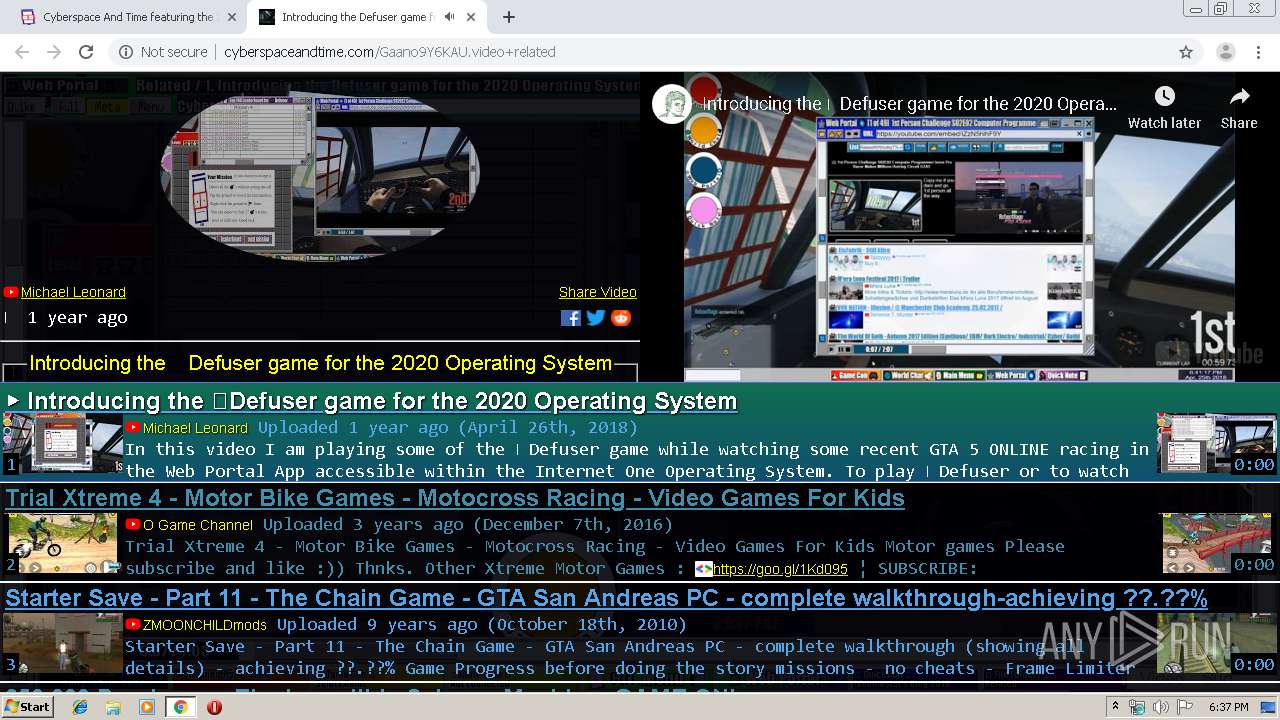The width and height of the screenshot is (1280, 720).
Task: Open a new browser tab
Action: (x=509, y=17)
